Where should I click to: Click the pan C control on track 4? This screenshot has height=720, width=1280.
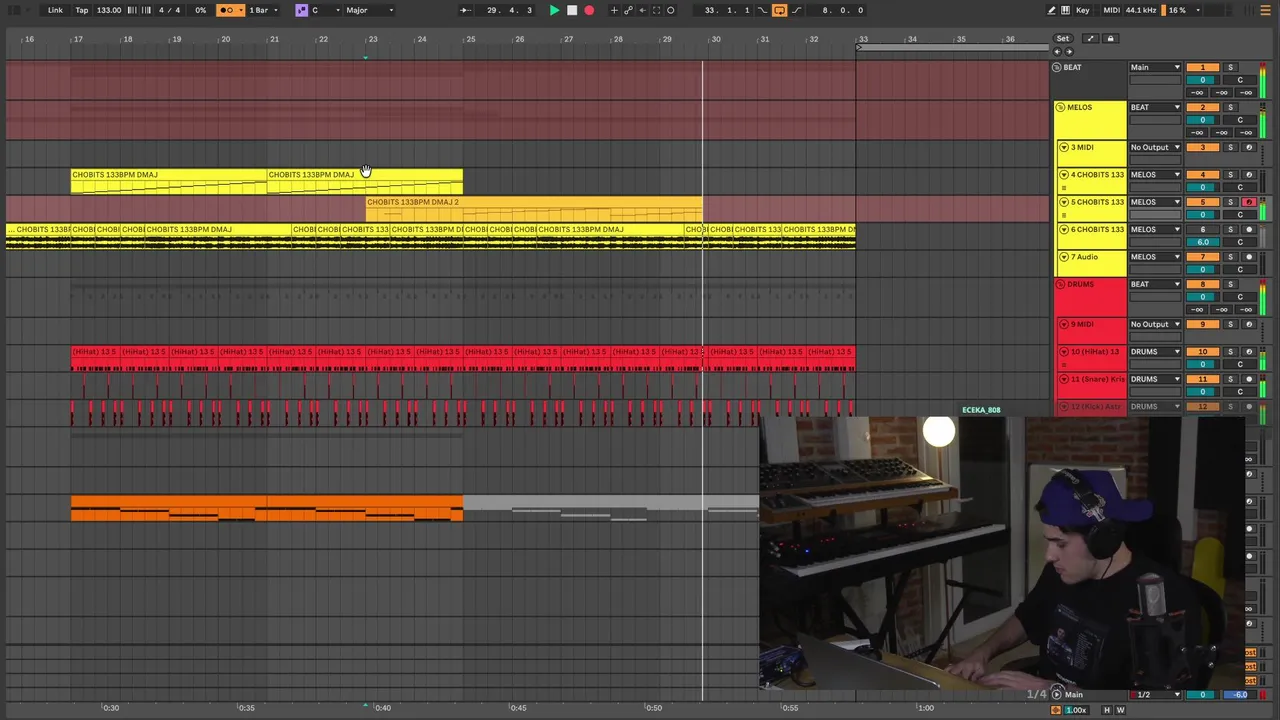click(x=1240, y=187)
